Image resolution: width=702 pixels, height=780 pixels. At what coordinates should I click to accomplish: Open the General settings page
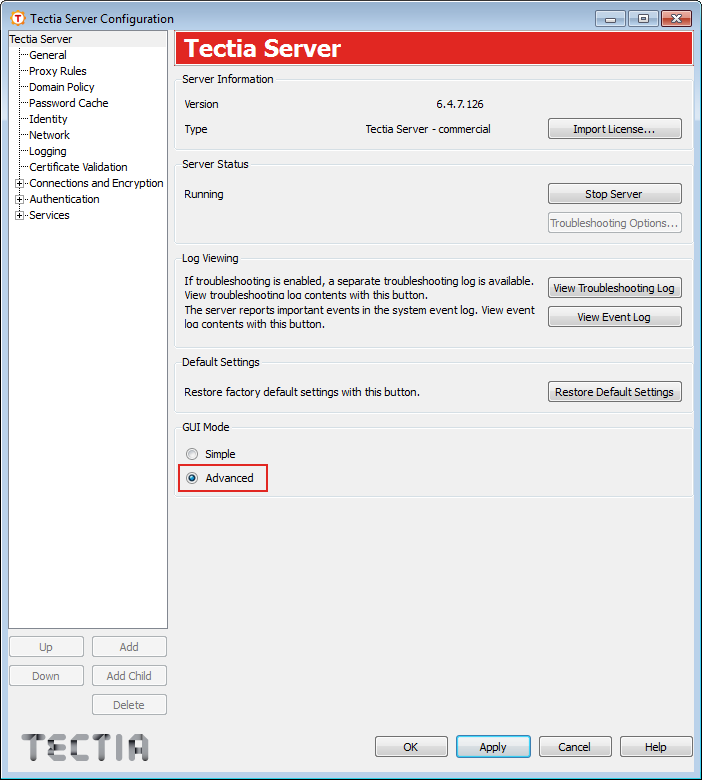[x=48, y=55]
